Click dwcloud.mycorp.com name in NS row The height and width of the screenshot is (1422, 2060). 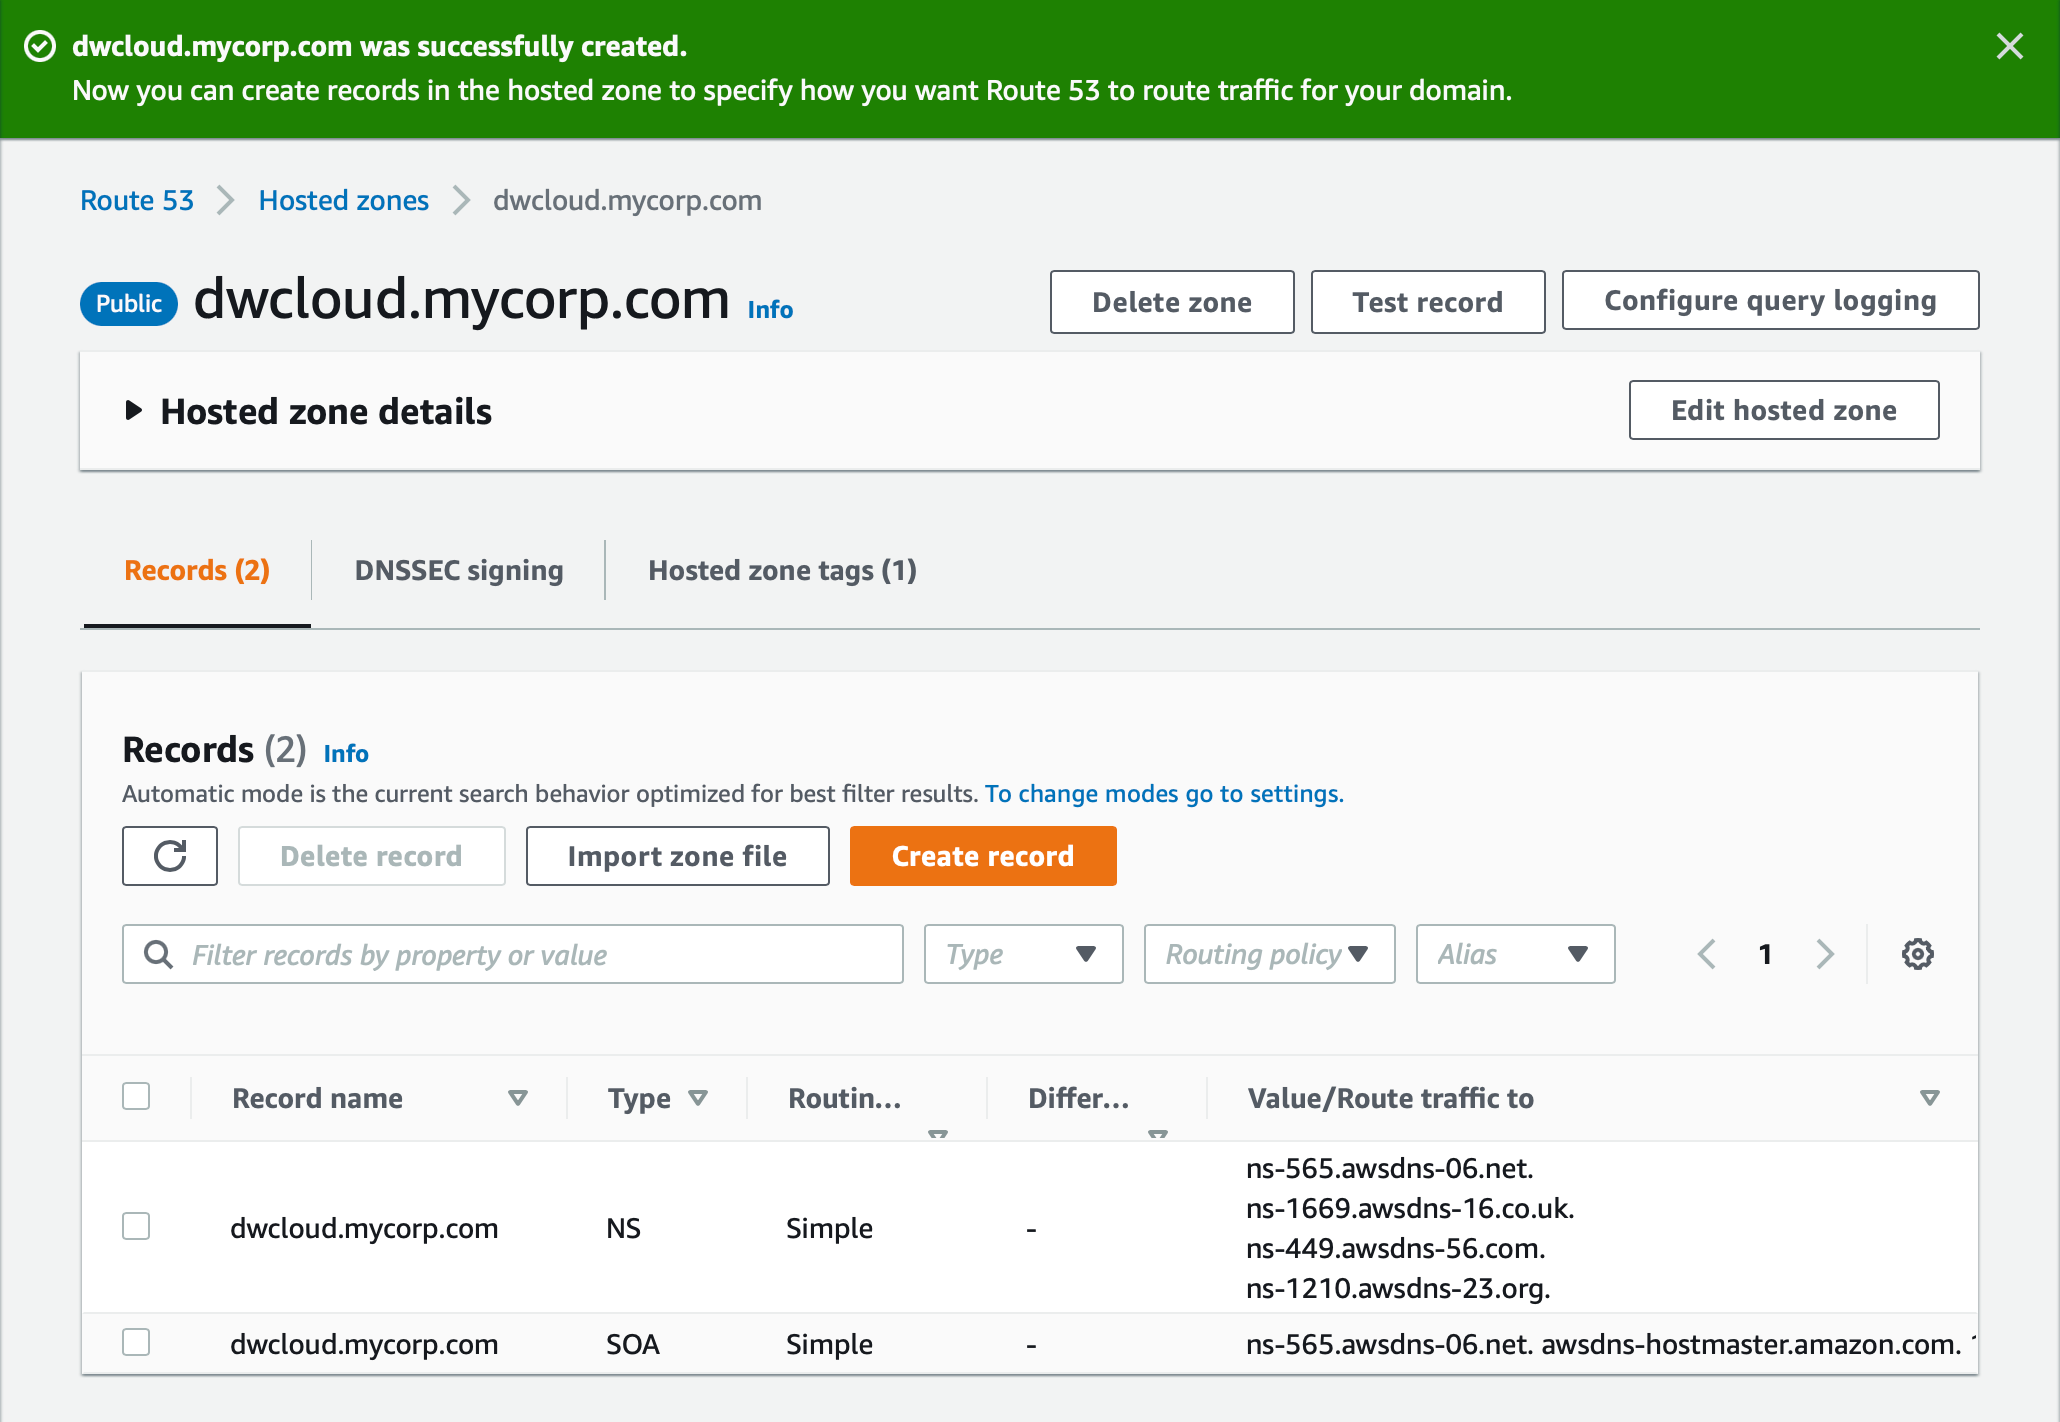[364, 1228]
